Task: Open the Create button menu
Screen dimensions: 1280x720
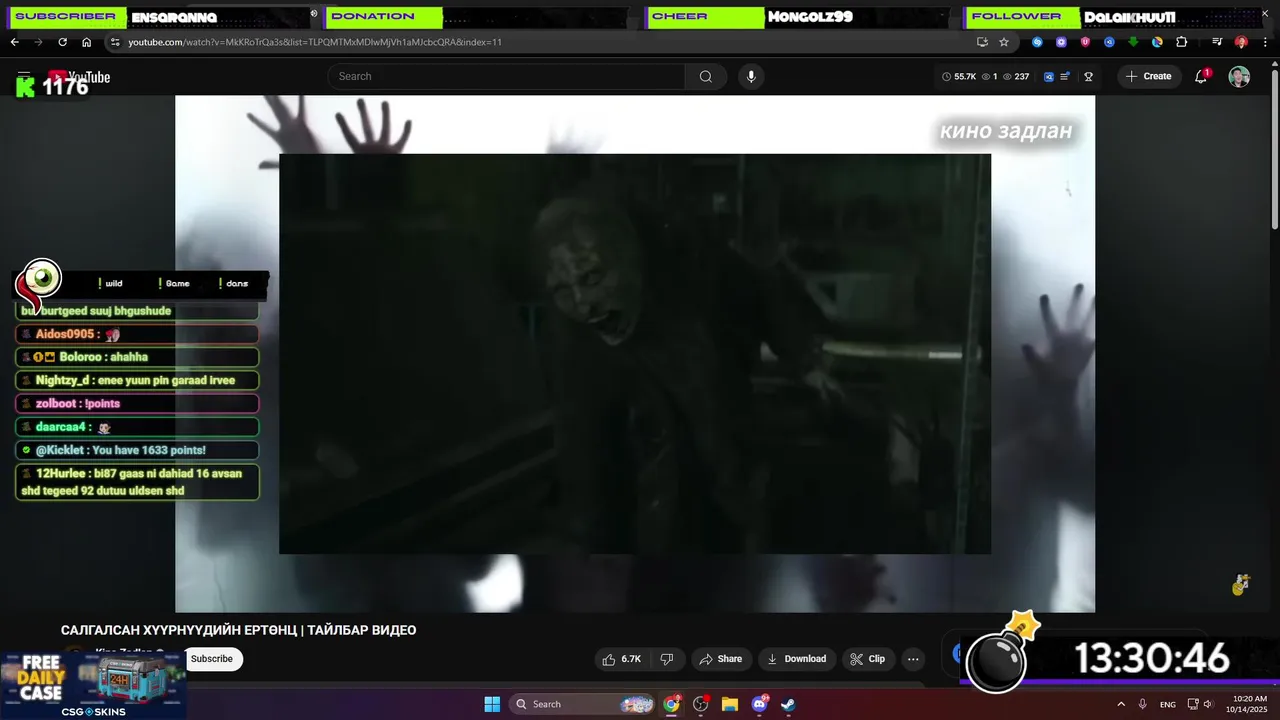Action: [x=1149, y=76]
